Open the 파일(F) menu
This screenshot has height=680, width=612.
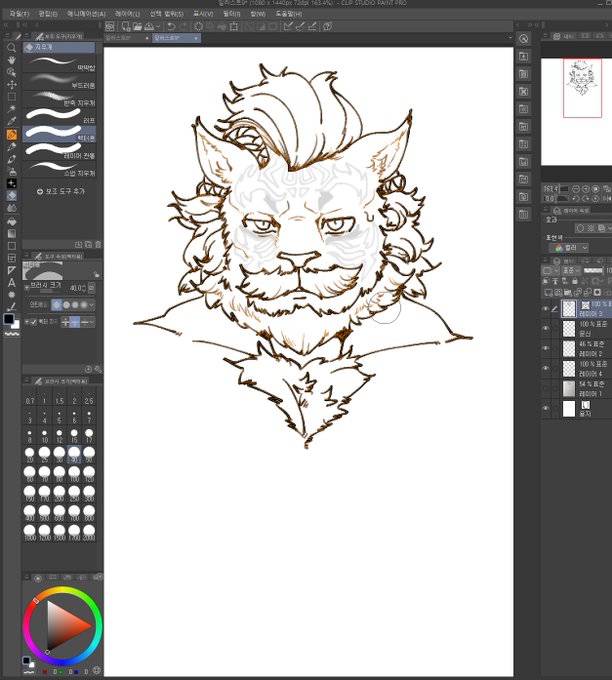coord(19,14)
